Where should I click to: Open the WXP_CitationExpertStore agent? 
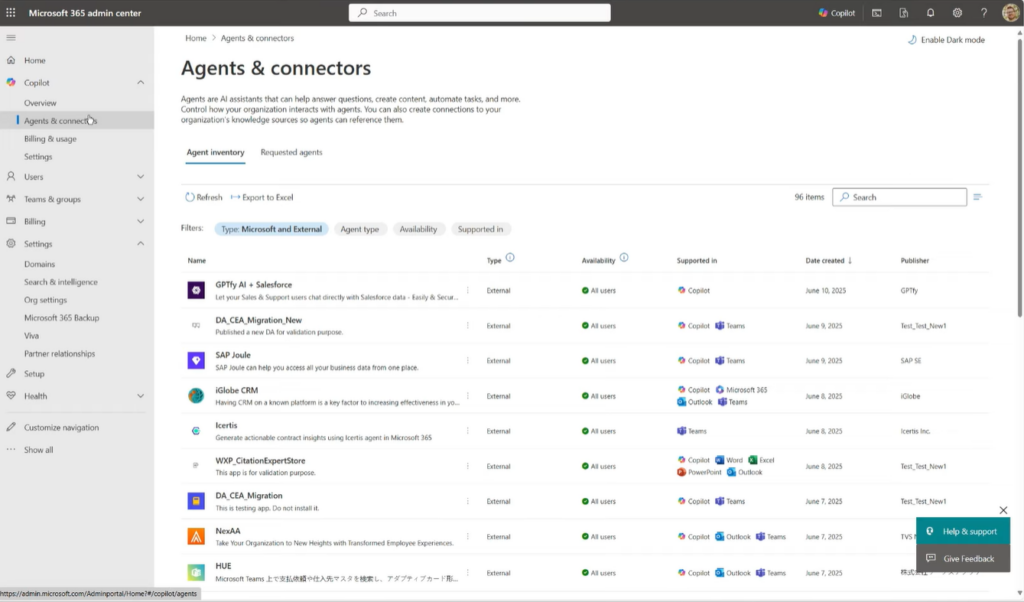[x=260, y=460]
